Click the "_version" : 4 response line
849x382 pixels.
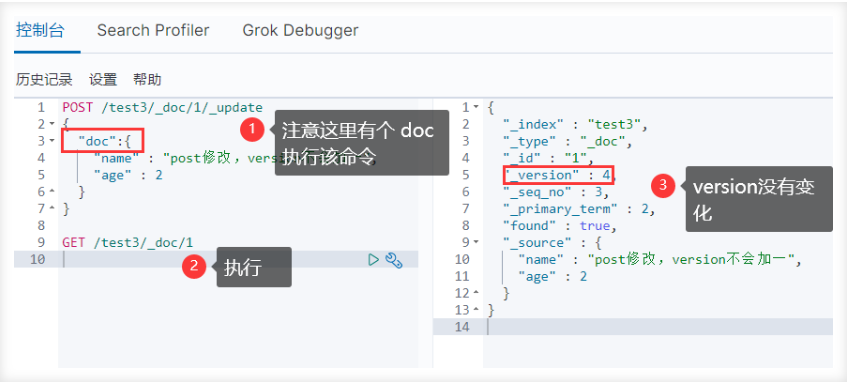click(x=559, y=175)
